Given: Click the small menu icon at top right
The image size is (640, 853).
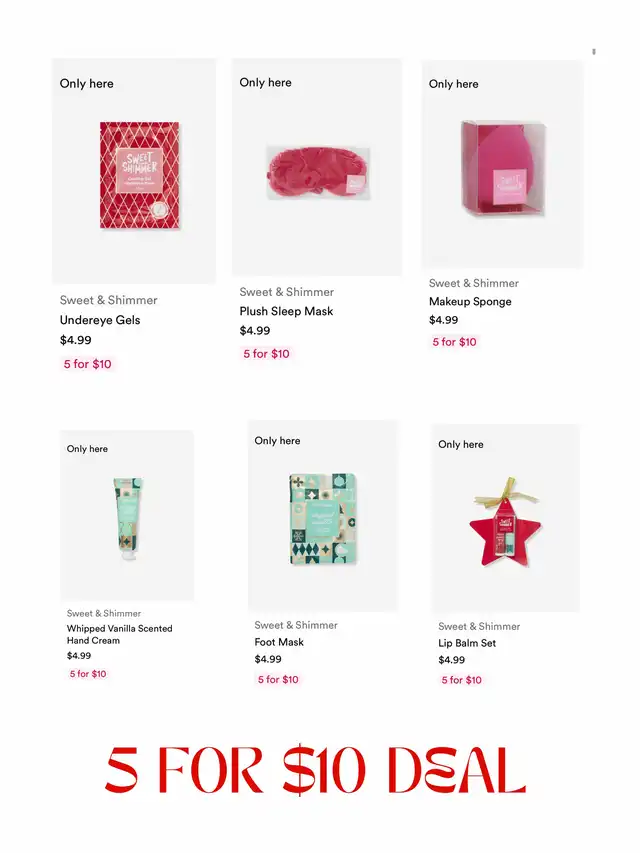Looking at the screenshot, I should [x=594, y=52].
